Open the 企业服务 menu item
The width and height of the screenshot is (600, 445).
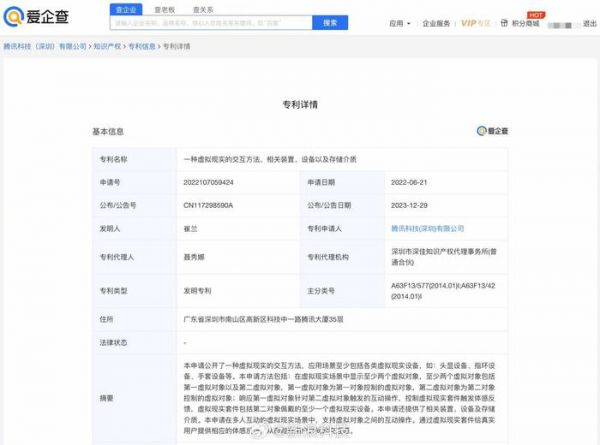point(438,22)
